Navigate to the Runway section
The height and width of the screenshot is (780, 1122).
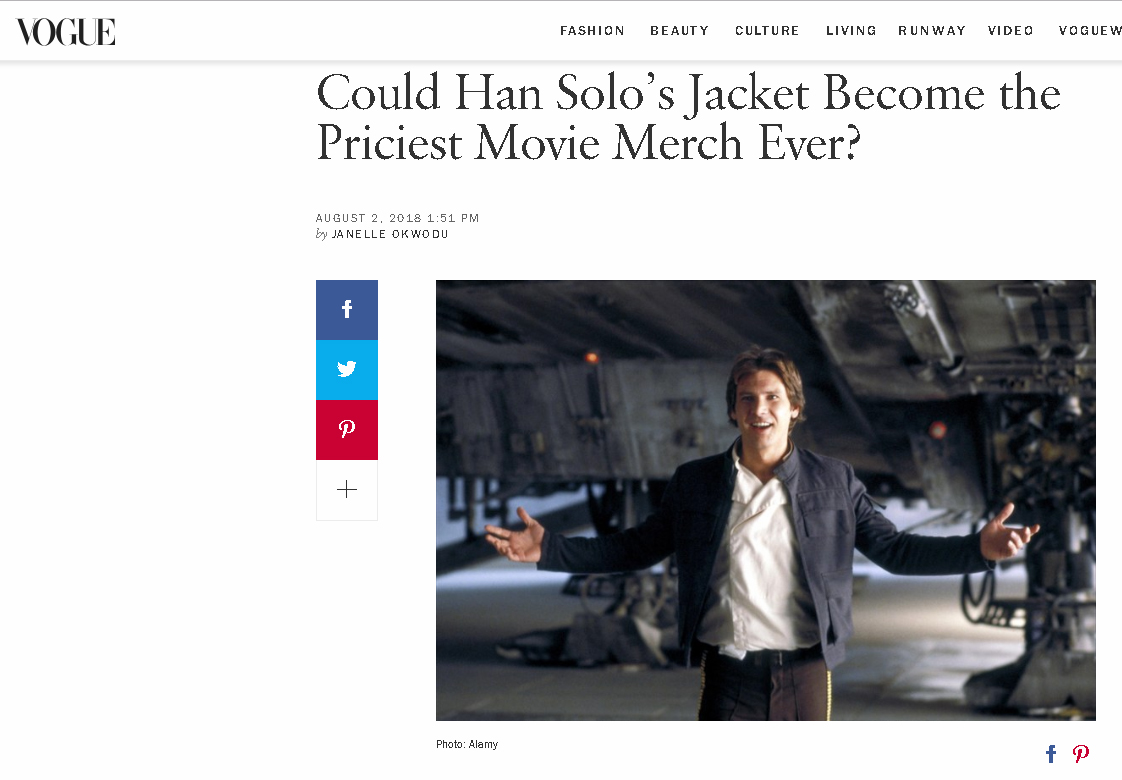[932, 31]
